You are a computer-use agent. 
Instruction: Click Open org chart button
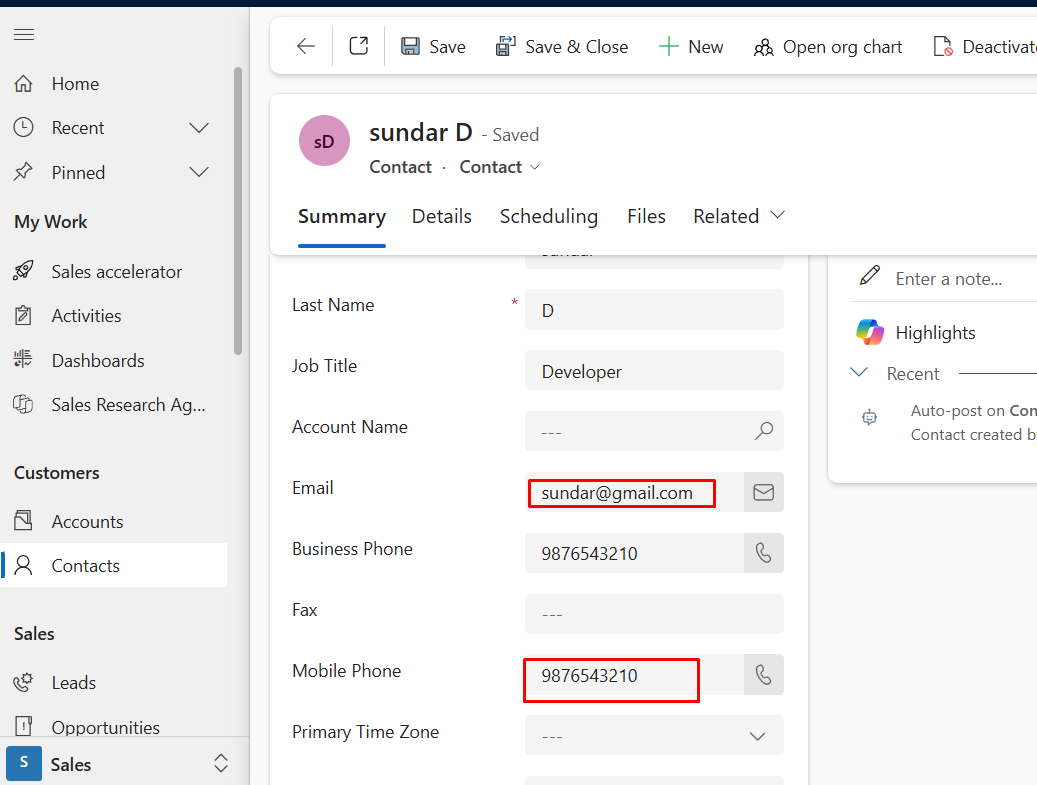tap(828, 47)
